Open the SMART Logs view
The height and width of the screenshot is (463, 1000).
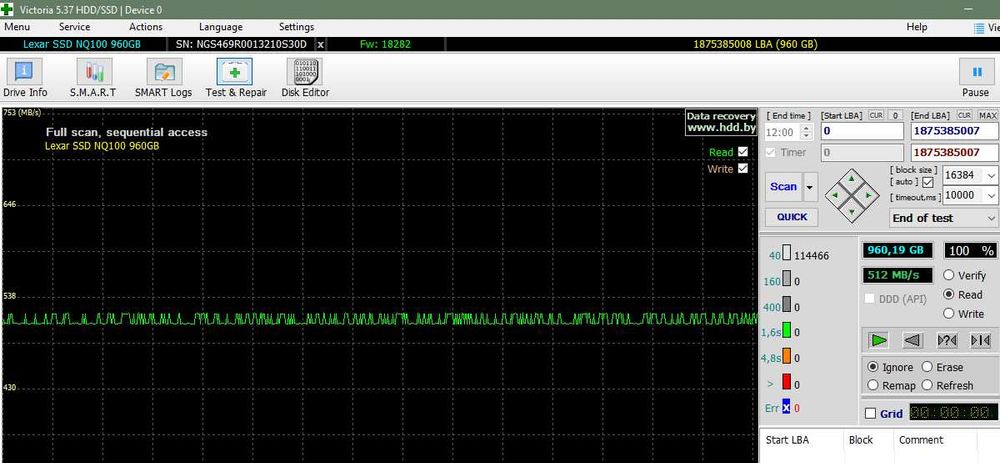163,78
